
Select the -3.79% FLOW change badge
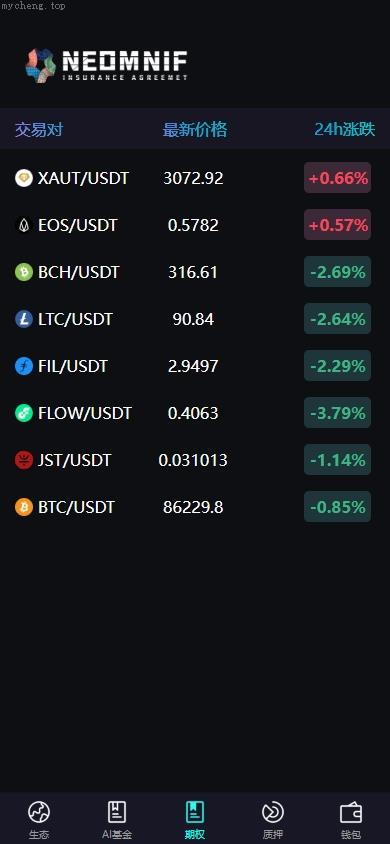[337, 413]
